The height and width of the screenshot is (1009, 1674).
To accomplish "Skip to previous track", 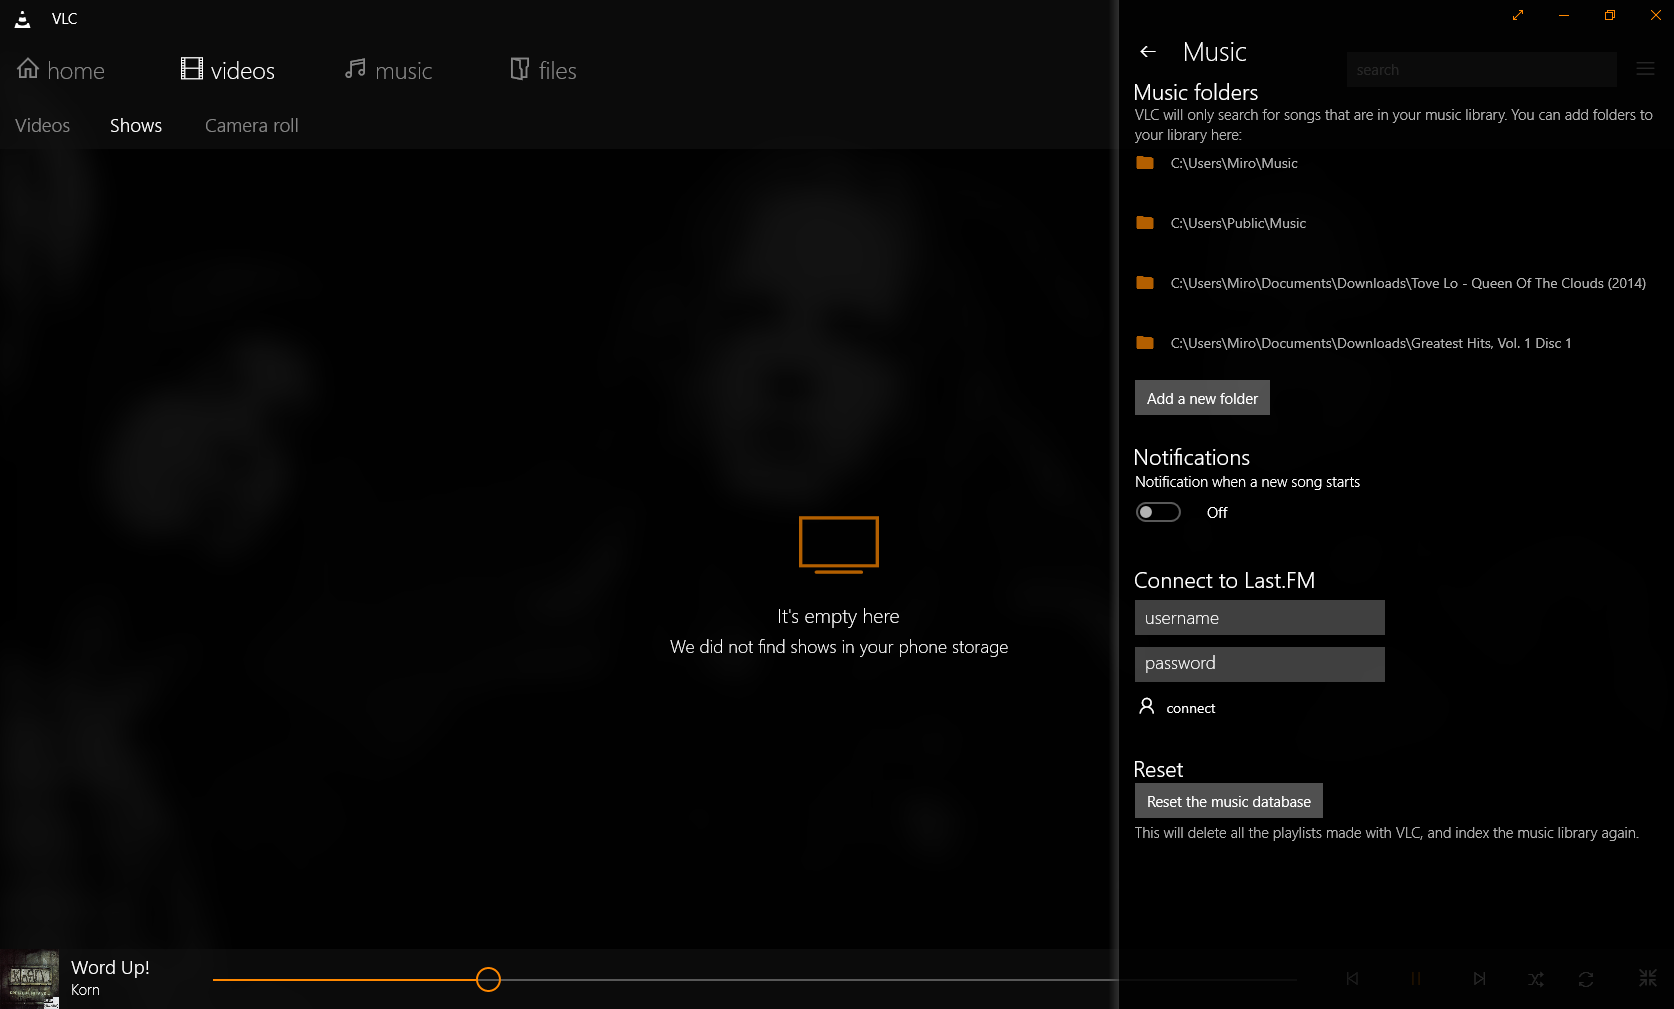I will click(x=1352, y=979).
